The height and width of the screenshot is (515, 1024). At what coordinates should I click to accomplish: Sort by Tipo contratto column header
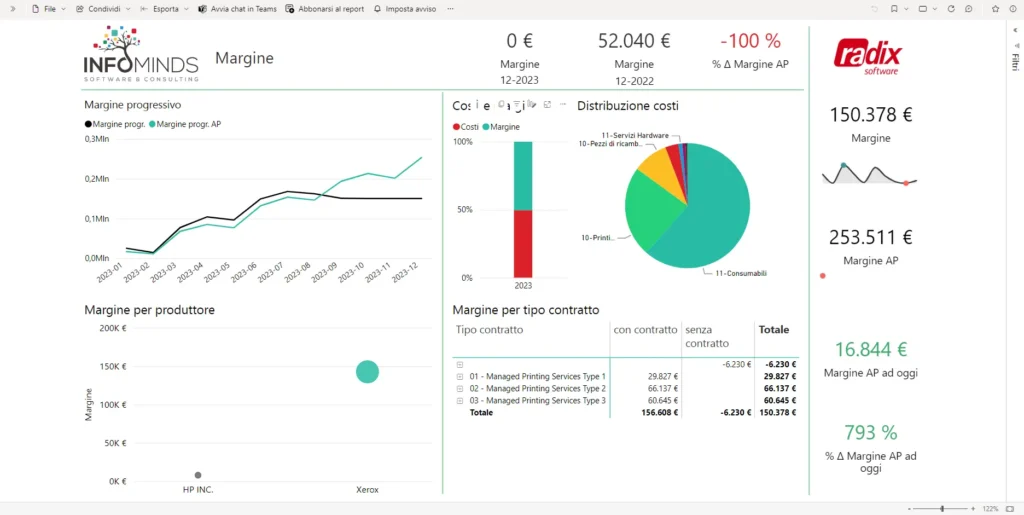490,330
